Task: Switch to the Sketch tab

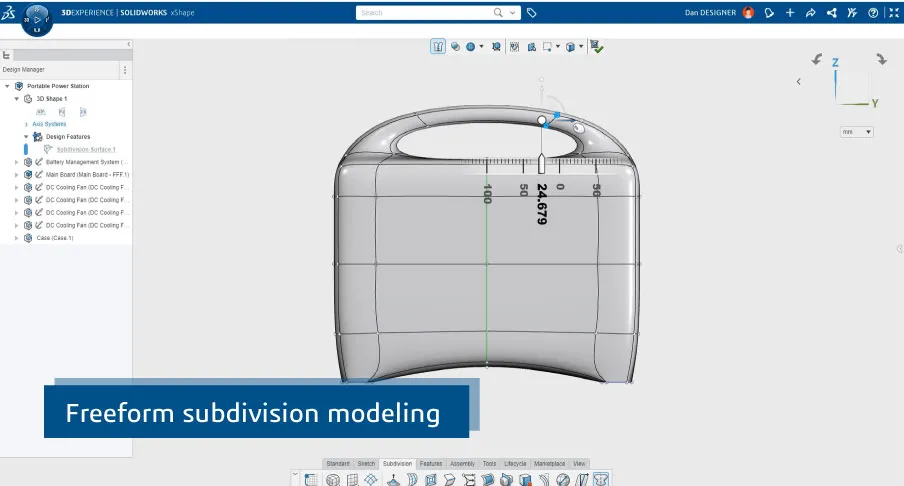Action: (x=366, y=464)
